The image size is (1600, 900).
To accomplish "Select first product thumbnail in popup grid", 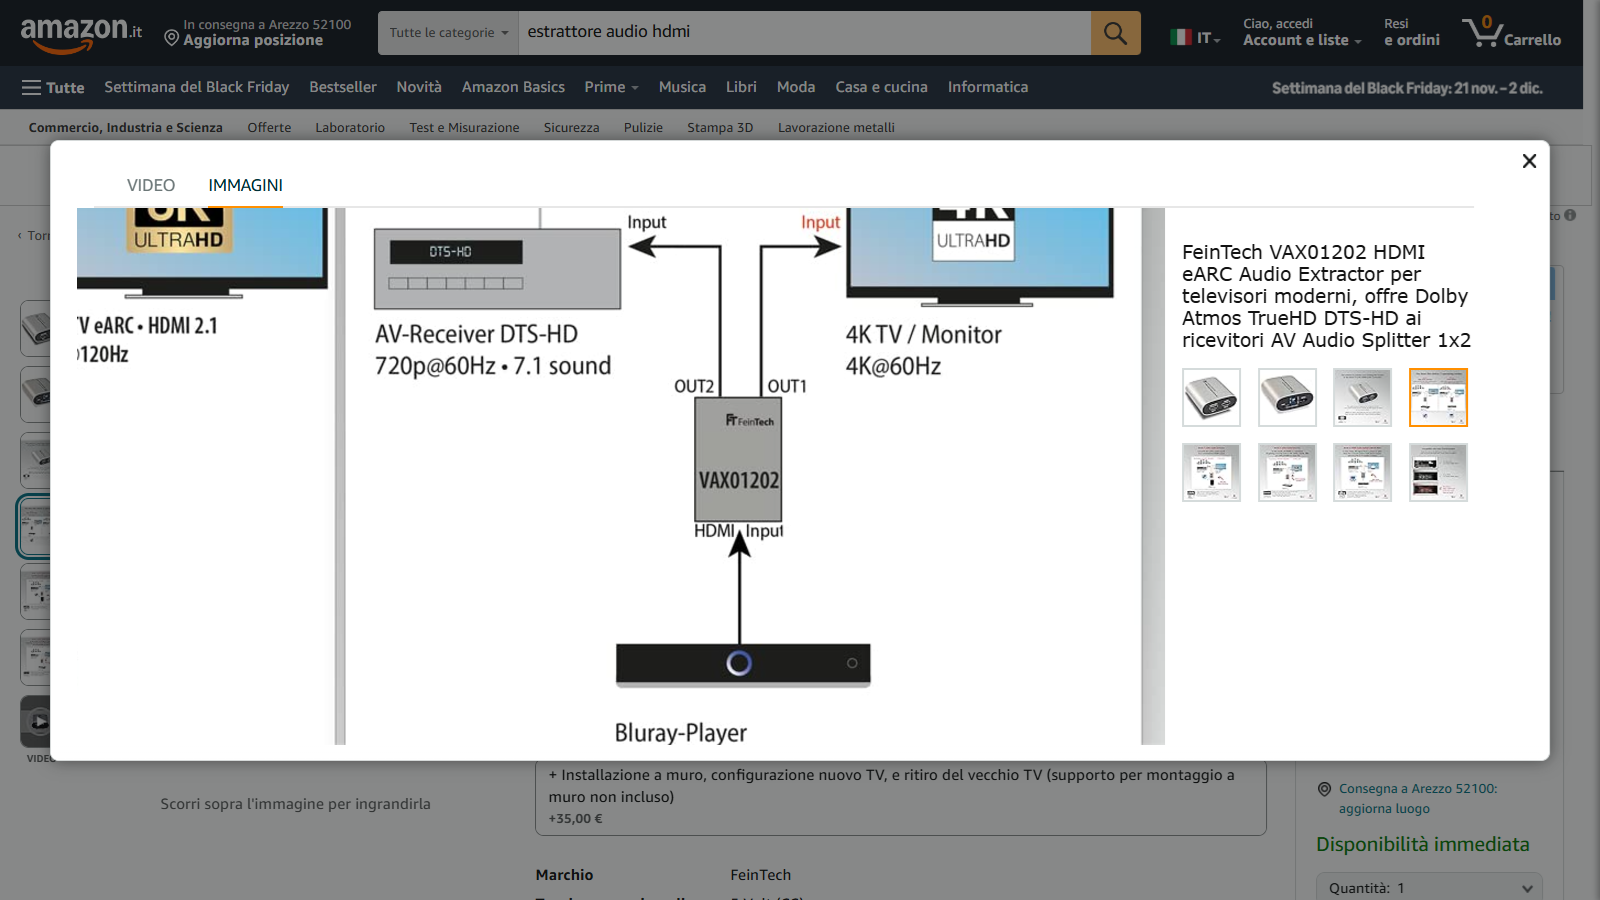I will pyautogui.click(x=1211, y=397).
